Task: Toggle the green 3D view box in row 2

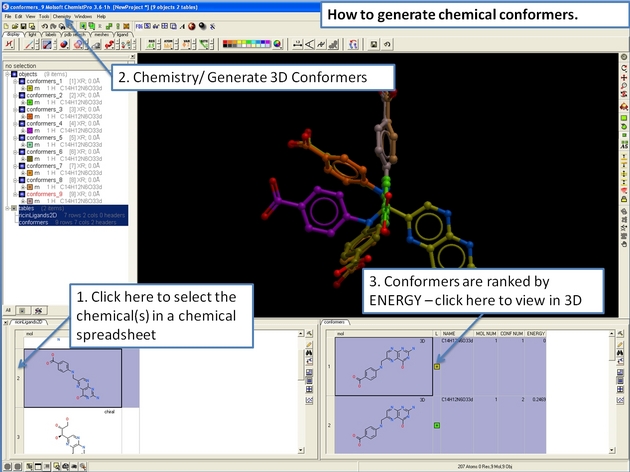Action: pyautogui.click(x=437, y=425)
